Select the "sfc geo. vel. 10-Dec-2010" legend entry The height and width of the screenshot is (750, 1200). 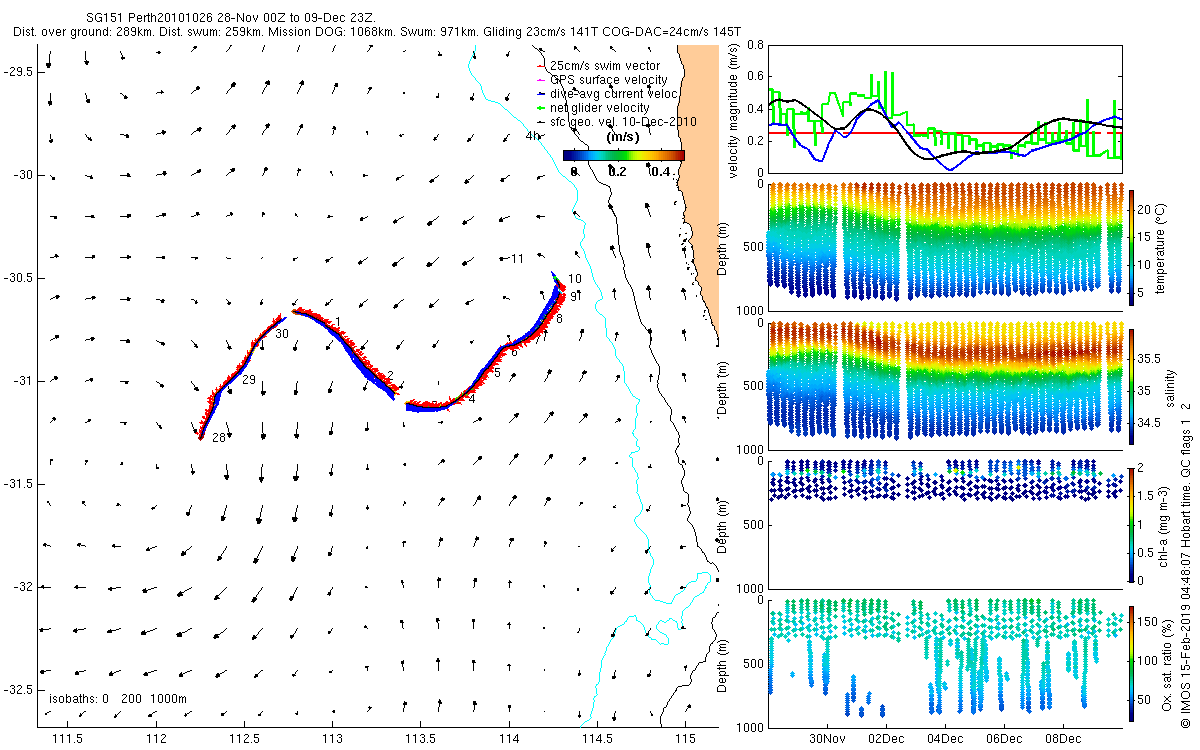(x=617, y=122)
